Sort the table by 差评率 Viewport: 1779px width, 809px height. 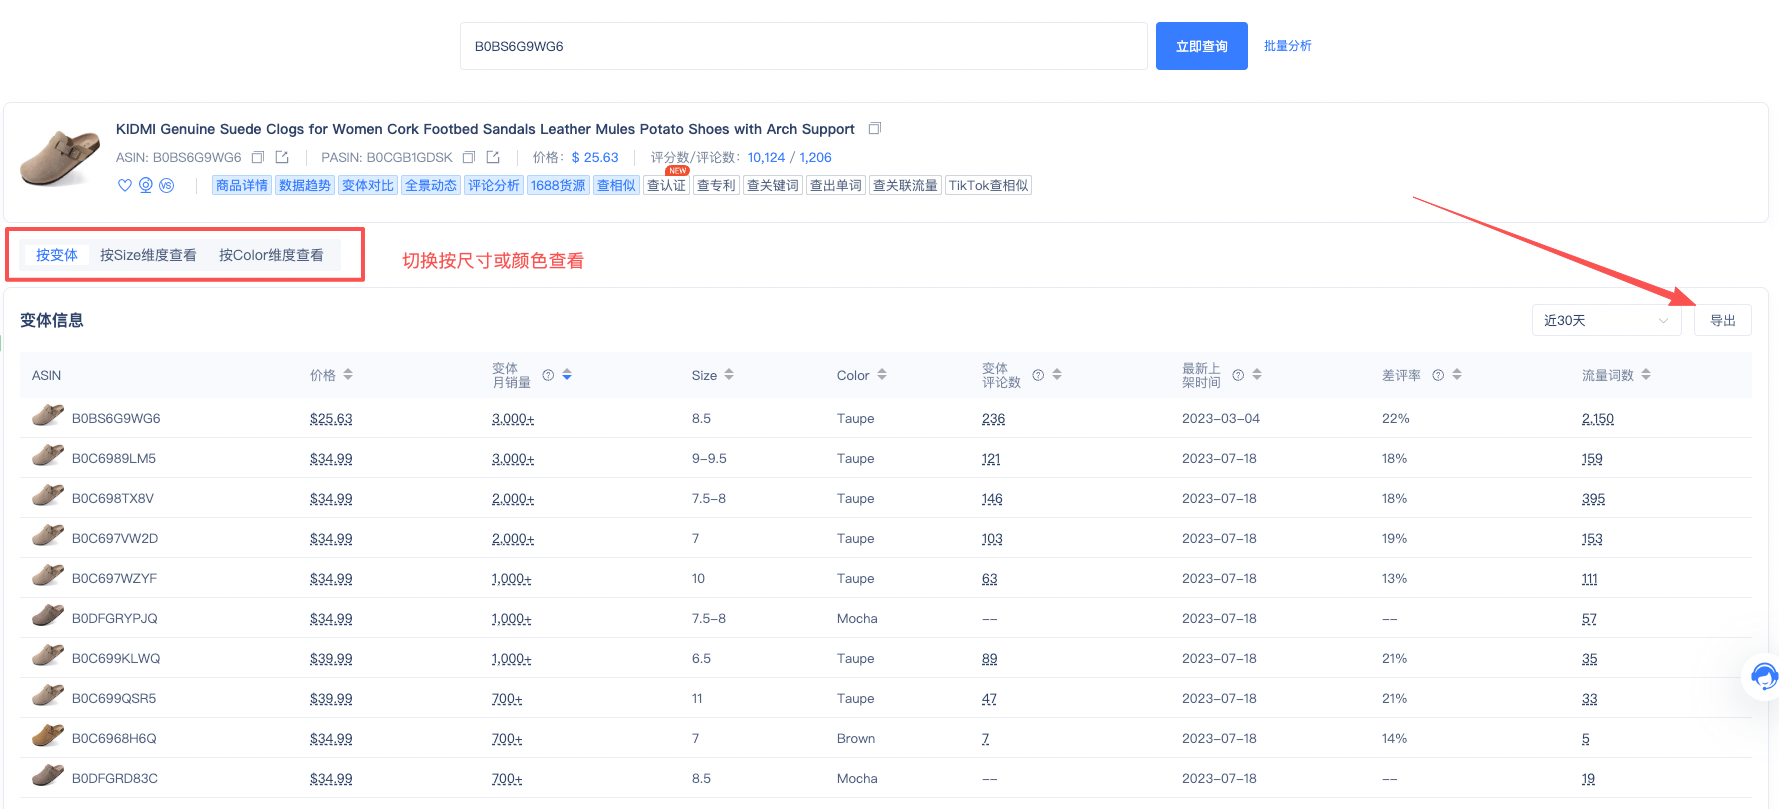point(1457,375)
